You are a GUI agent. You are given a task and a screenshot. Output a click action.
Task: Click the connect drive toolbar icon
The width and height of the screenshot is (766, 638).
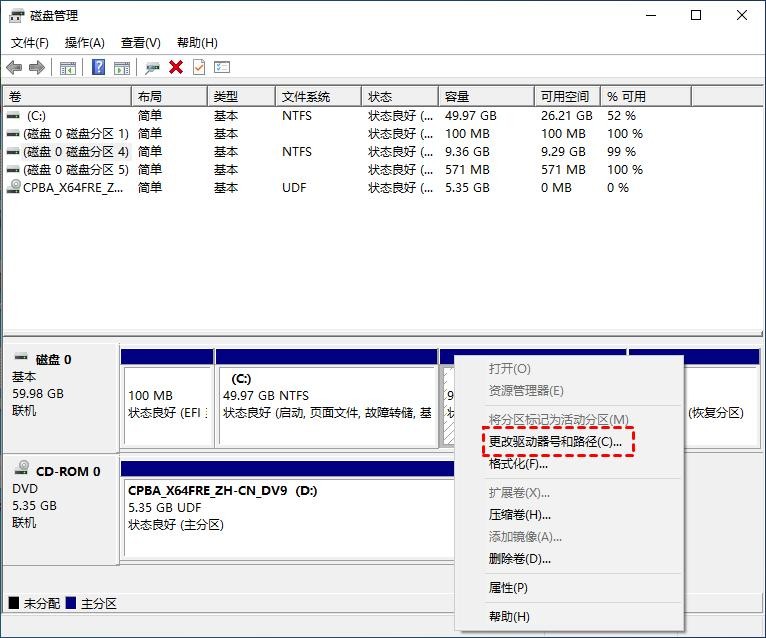tap(152, 67)
